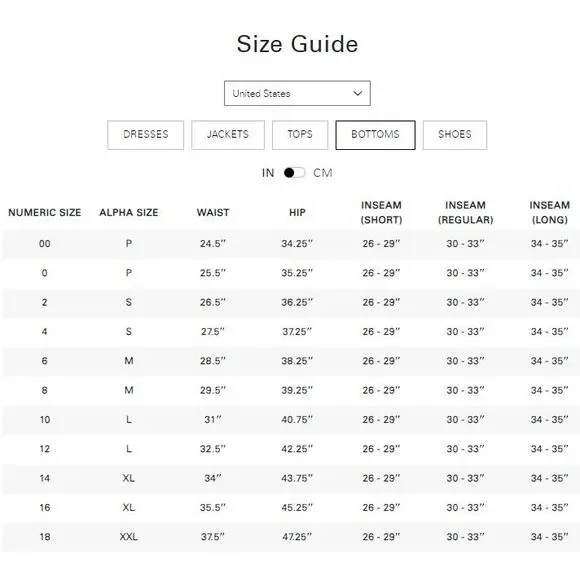
Task: Click the chevron arrow in country selector
Action: [x=357, y=93]
